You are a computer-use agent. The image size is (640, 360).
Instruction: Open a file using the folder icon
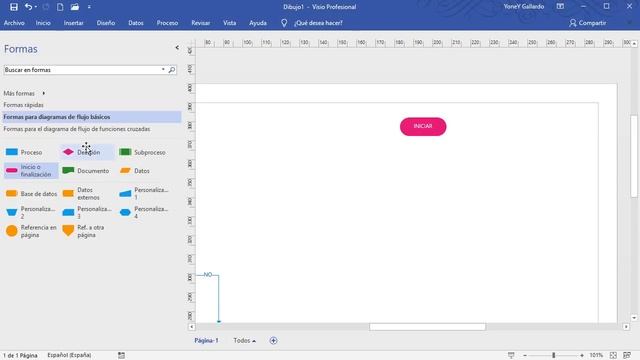[x=75, y=7]
